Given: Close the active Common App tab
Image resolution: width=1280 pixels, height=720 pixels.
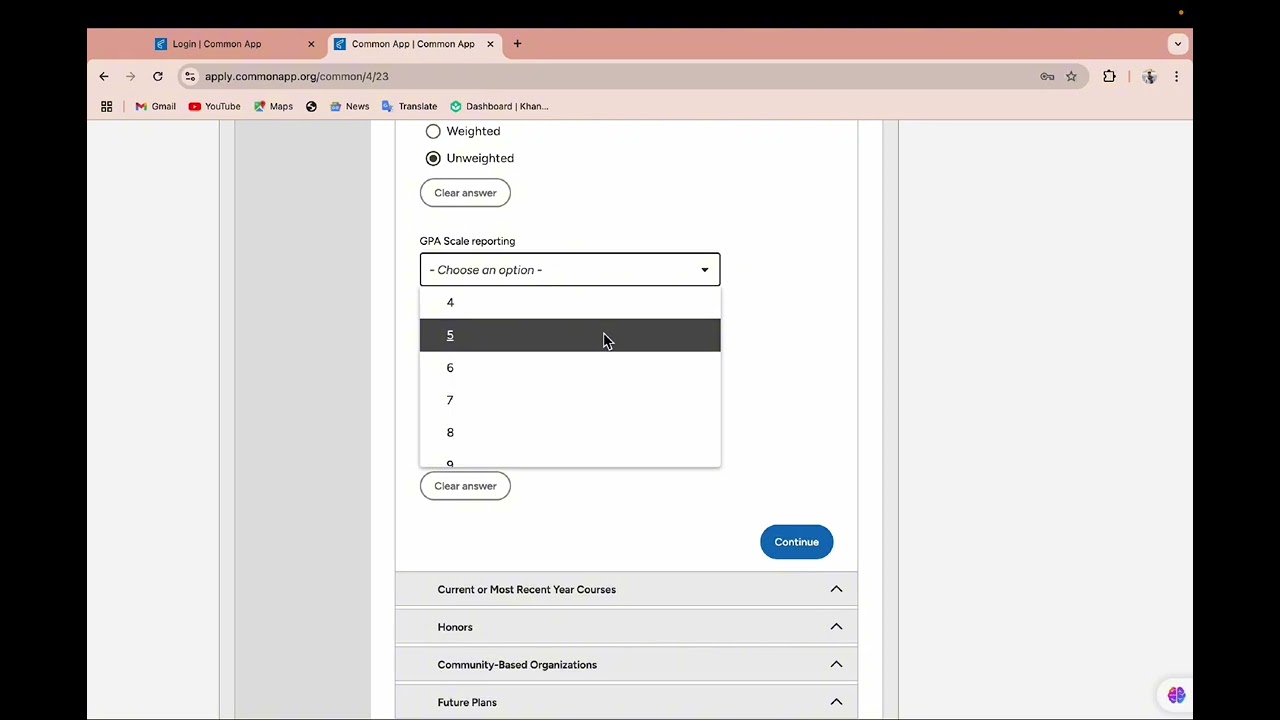Looking at the screenshot, I should (x=490, y=44).
